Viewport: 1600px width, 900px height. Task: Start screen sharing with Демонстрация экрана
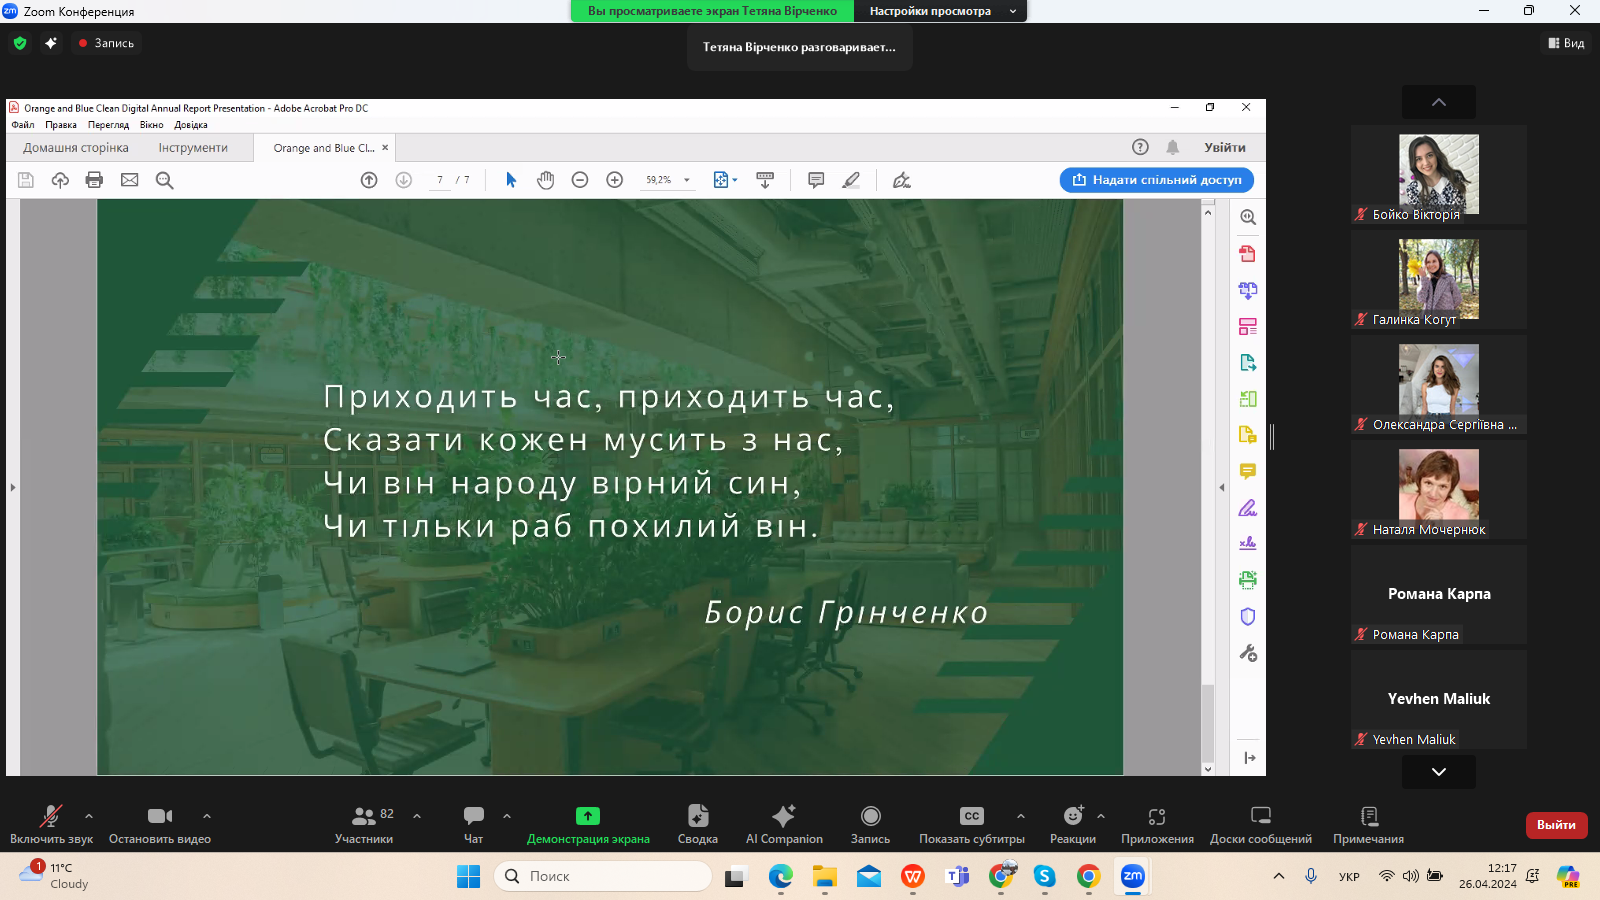click(x=588, y=824)
